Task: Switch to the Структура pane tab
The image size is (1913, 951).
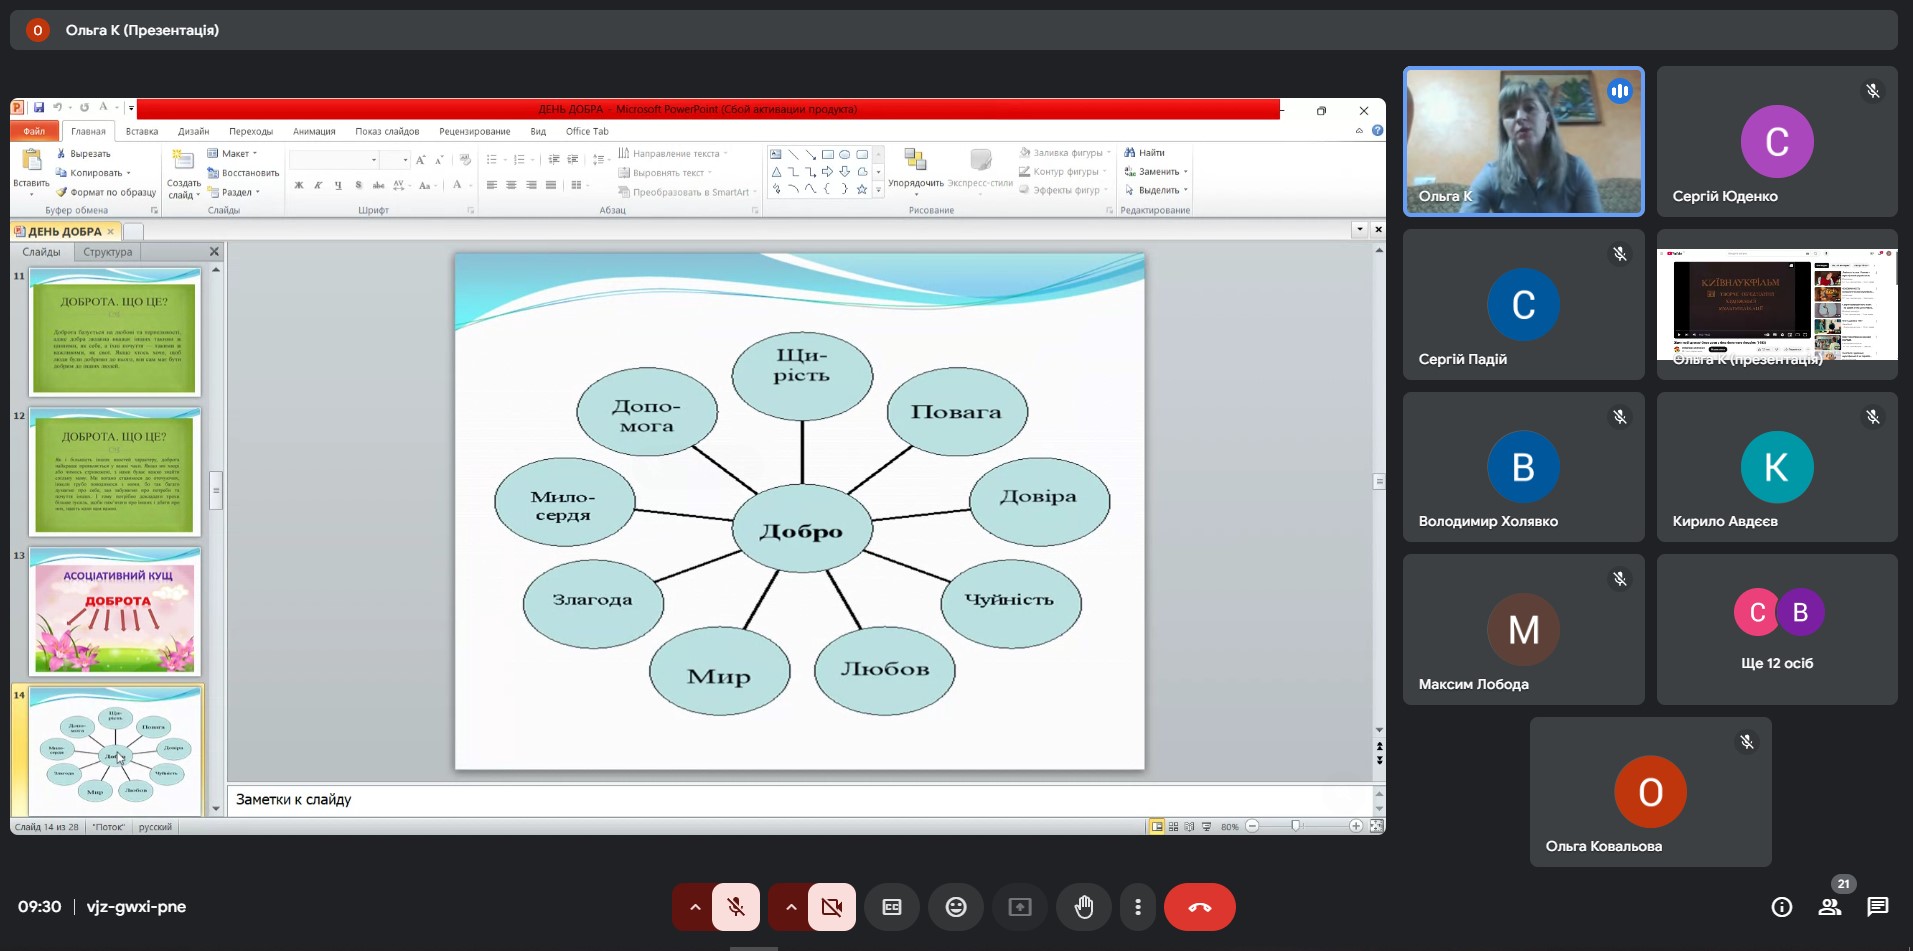Action: [108, 252]
